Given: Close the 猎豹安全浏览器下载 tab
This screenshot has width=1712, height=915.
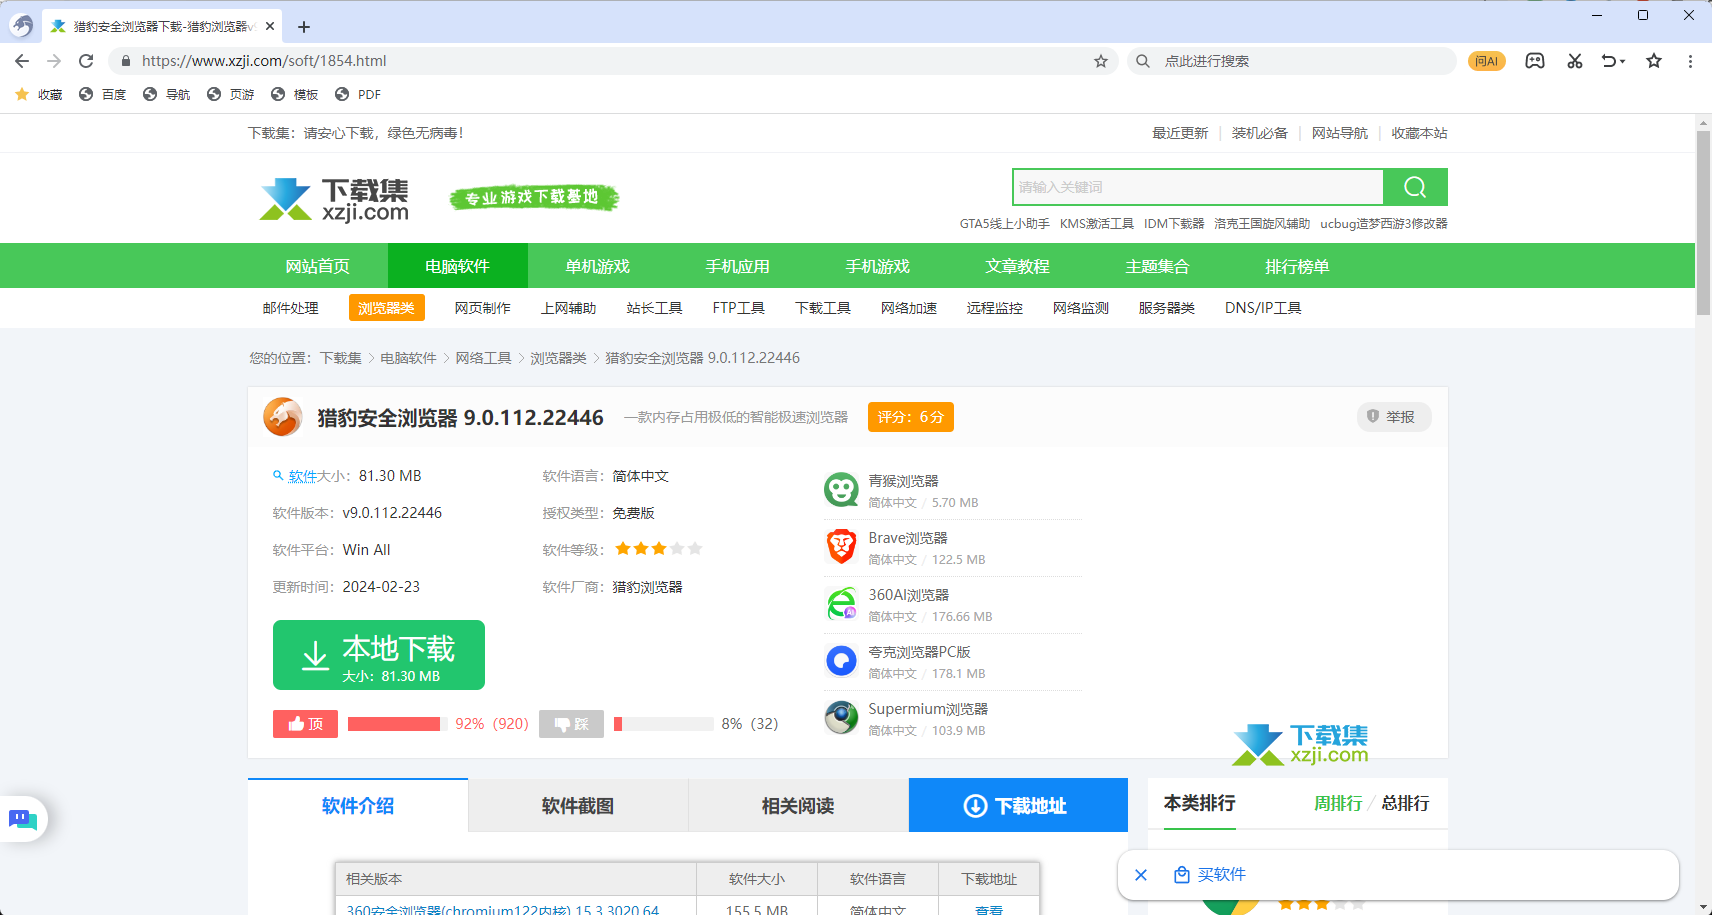Looking at the screenshot, I should 270,27.
